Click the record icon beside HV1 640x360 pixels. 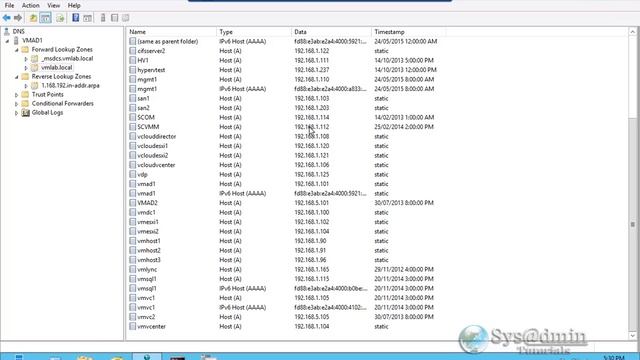coord(133,60)
